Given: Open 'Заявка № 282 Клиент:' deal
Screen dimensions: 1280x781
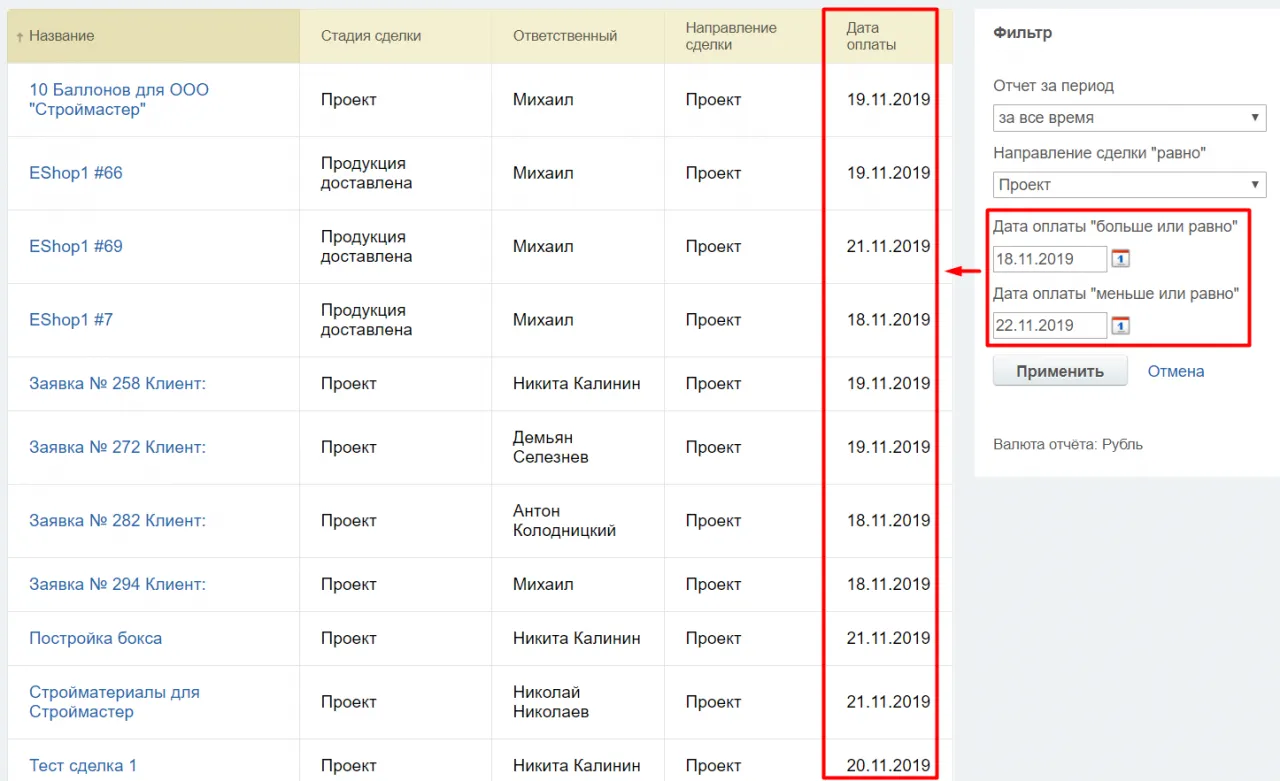Looking at the screenshot, I should (117, 521).
